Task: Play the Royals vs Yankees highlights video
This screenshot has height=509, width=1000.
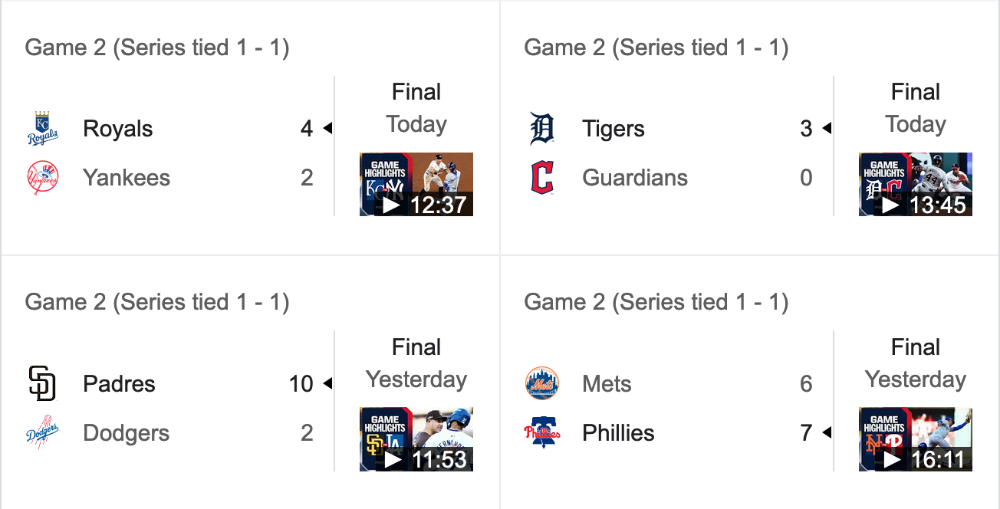Action: [416, 184]
